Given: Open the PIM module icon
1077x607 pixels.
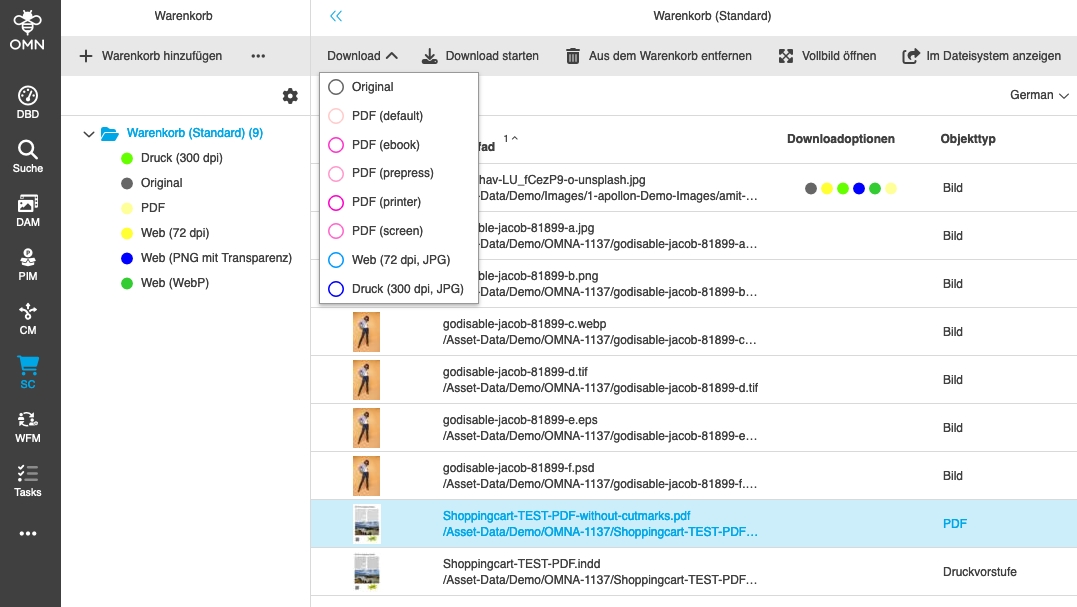Looking at the screenshot, I should 28,263.
